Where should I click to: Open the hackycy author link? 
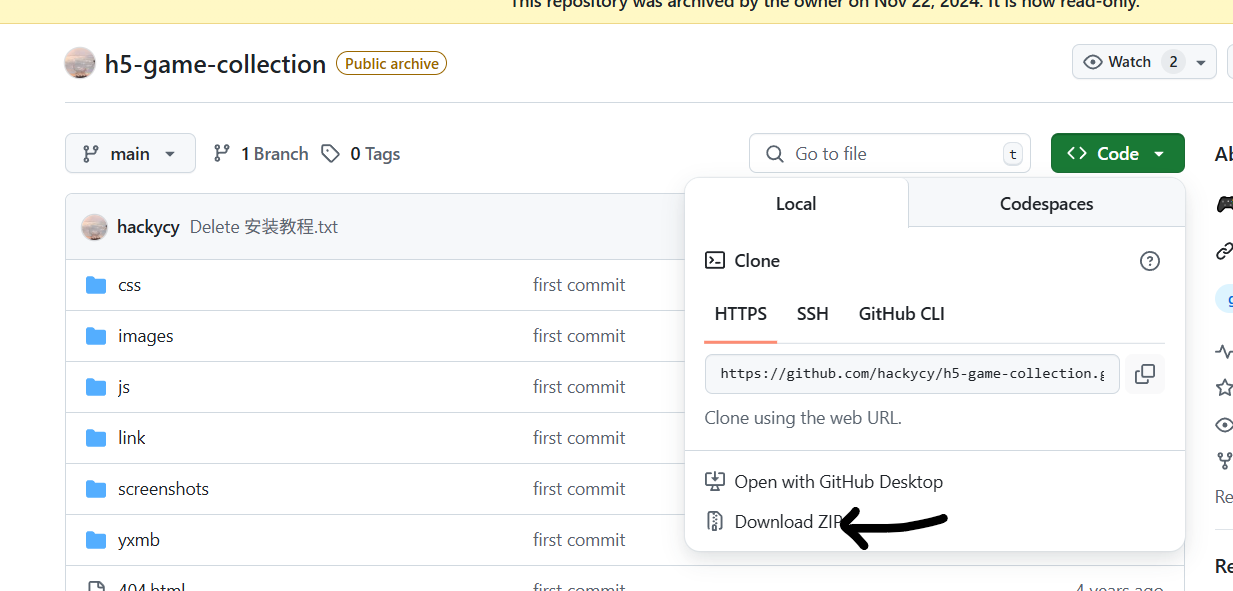click(x=148, y=227)
